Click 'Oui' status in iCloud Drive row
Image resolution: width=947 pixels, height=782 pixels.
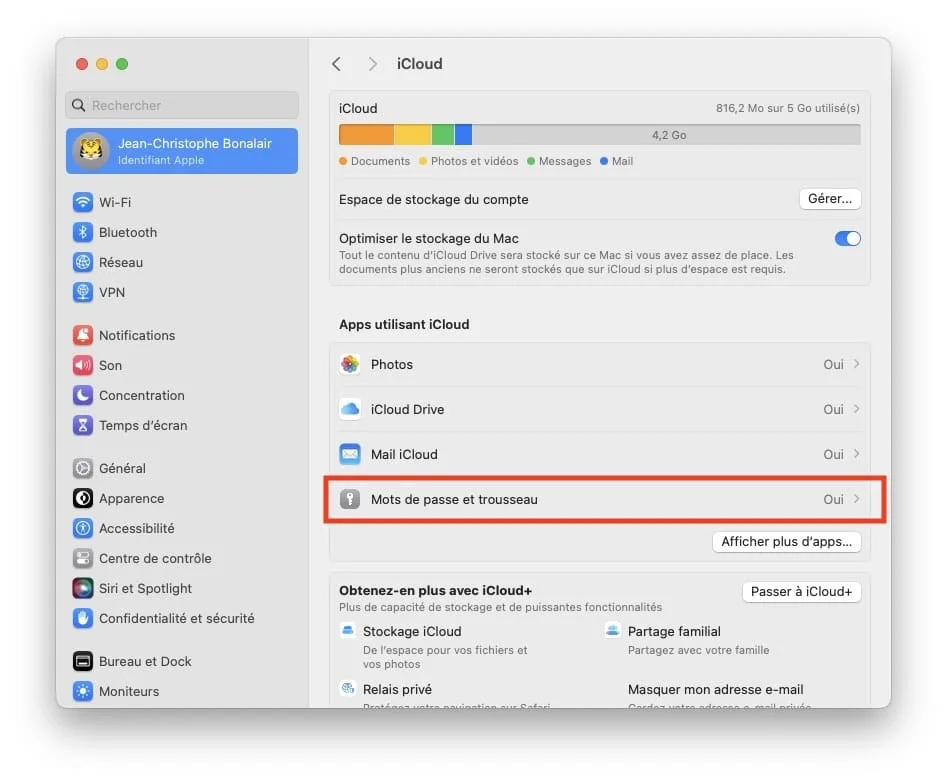833,409
